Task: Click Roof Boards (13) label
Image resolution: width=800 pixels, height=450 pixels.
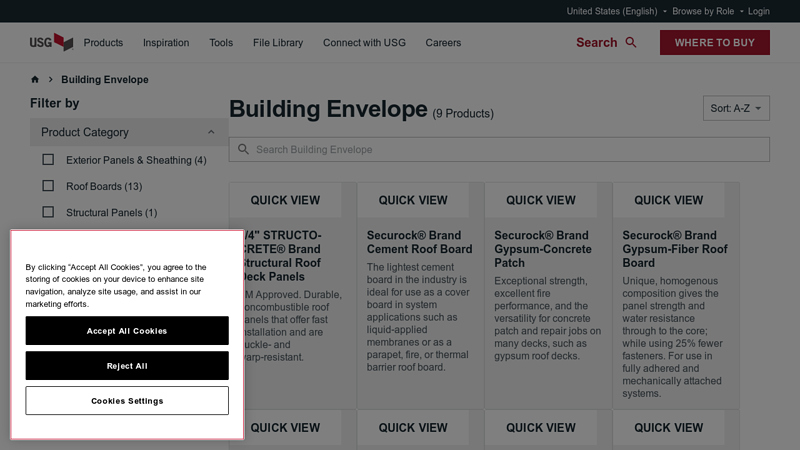Action: pos(104,186)
